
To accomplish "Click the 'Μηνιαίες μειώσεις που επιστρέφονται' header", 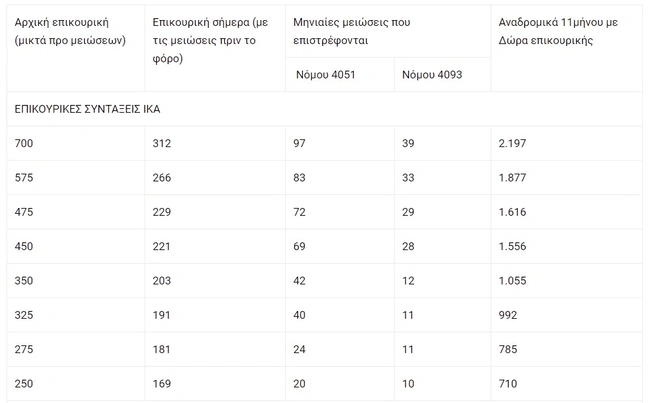I will point(353,31).
